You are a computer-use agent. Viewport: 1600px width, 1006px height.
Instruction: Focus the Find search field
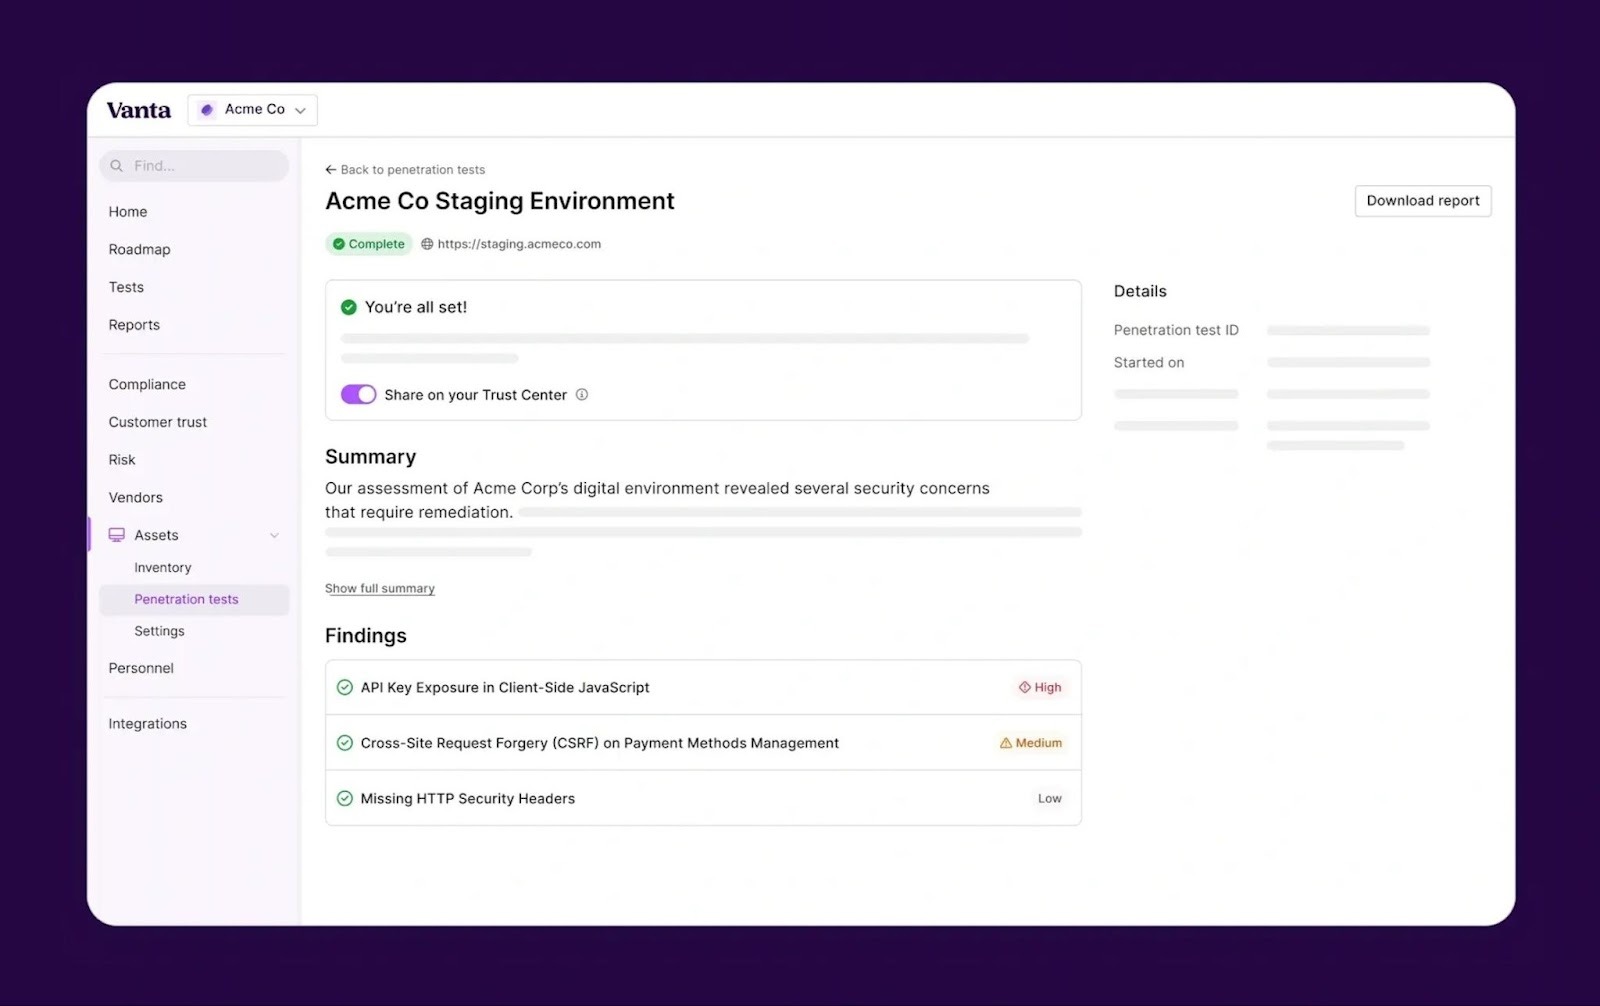tap(194, 166)
